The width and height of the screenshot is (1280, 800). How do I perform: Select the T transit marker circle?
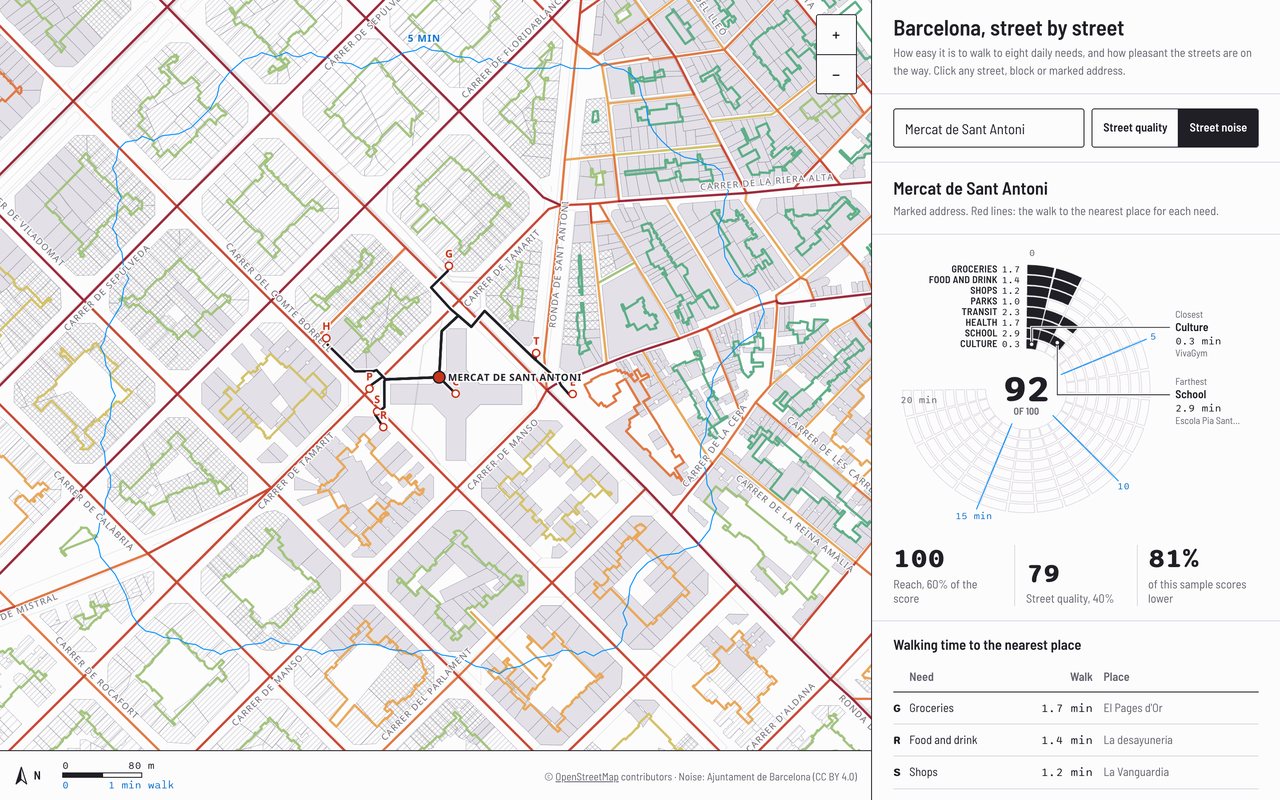[536, 353]
